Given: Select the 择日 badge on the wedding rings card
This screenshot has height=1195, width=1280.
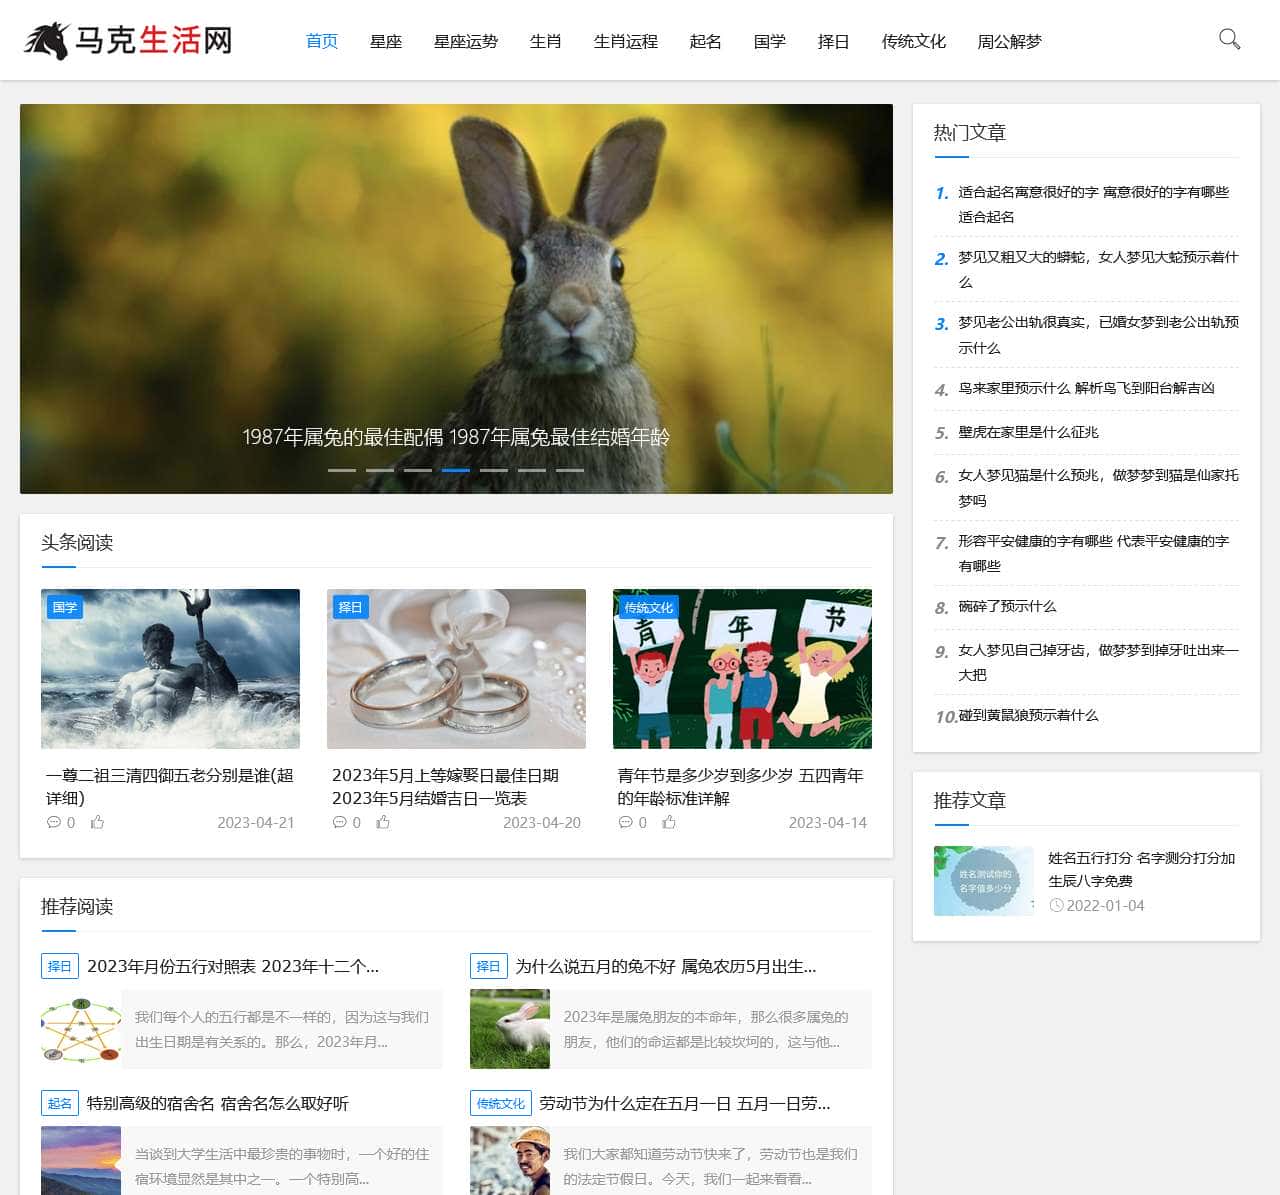Looking at the screenshot, I should [x=350, y=607].
